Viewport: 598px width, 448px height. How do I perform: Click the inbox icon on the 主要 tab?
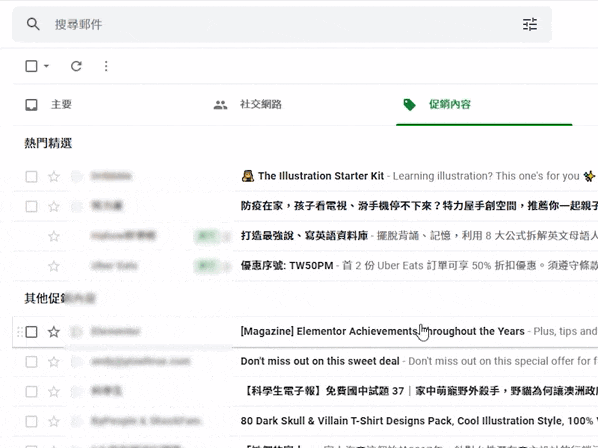click(31, 105)
